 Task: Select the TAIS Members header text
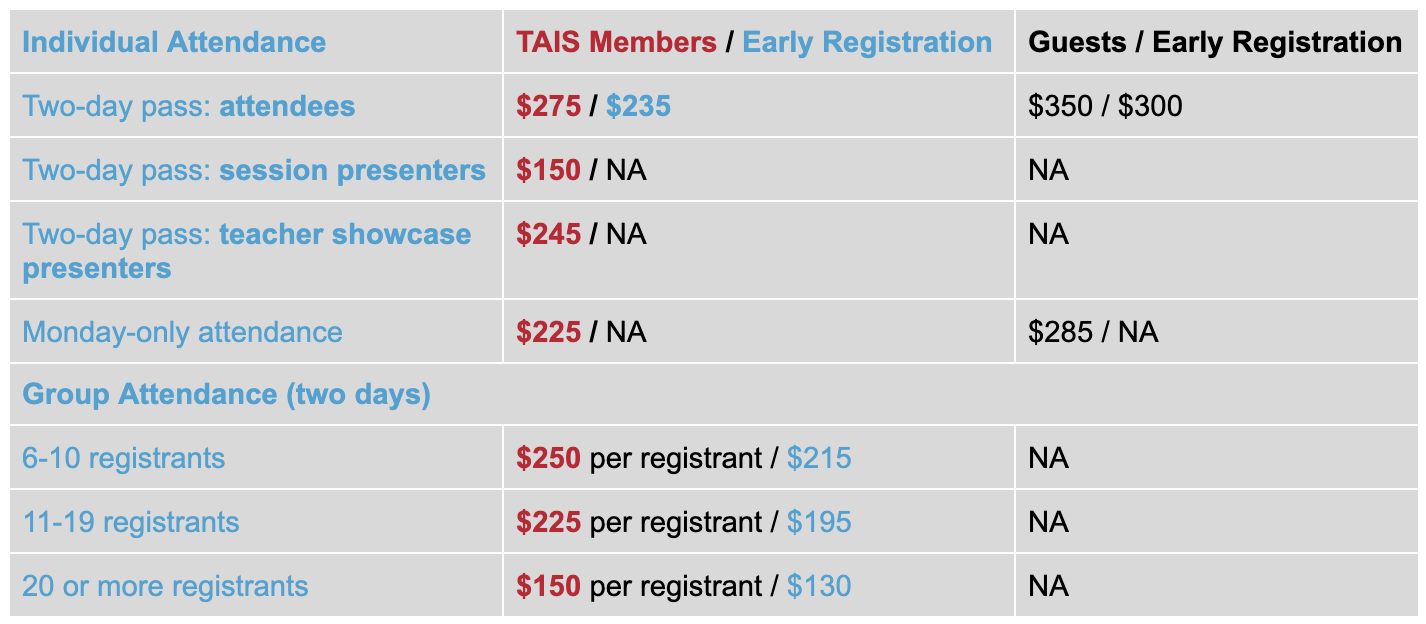[x=616, y=42]
